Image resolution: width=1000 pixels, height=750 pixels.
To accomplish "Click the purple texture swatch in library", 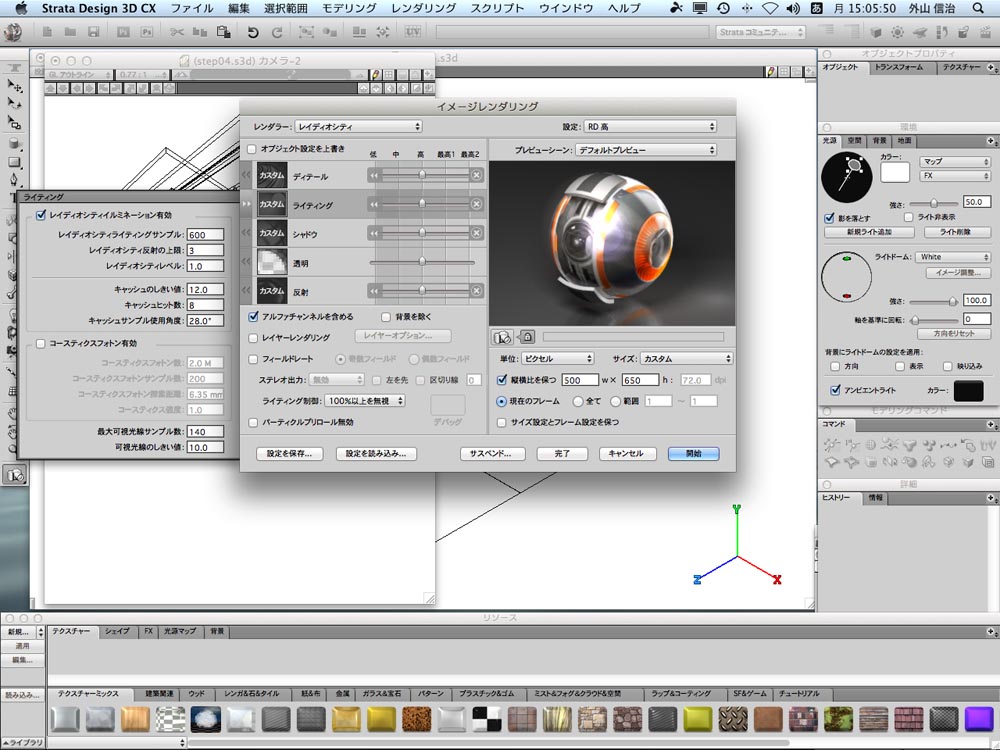I will 978,719.
